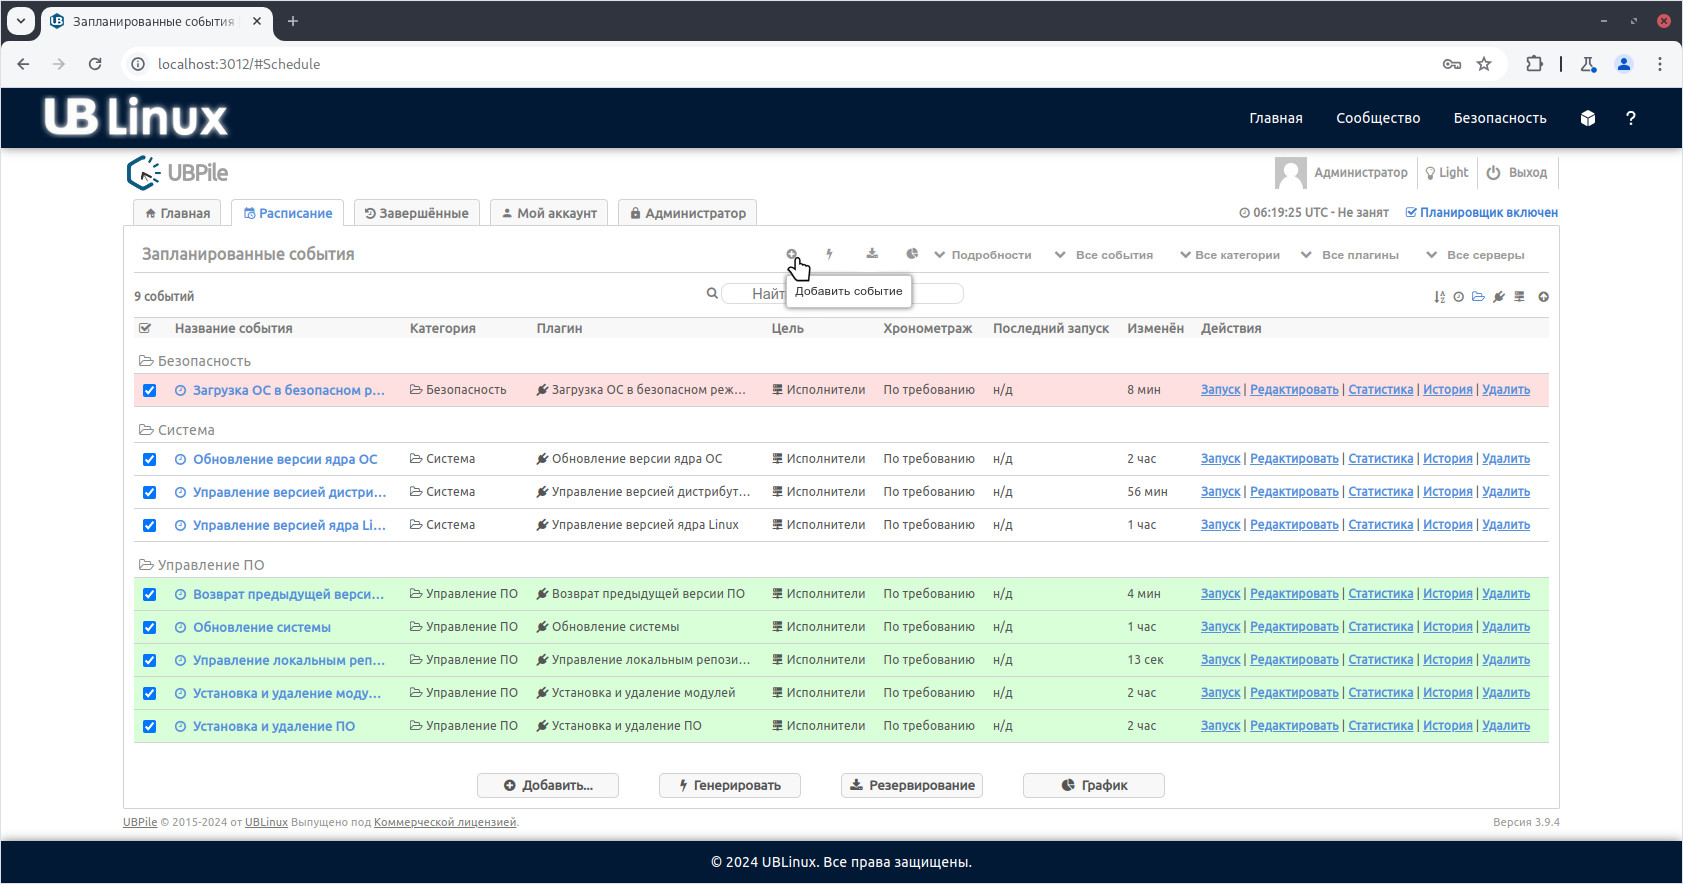Click the 'Добавить...' button

(548, 785)
